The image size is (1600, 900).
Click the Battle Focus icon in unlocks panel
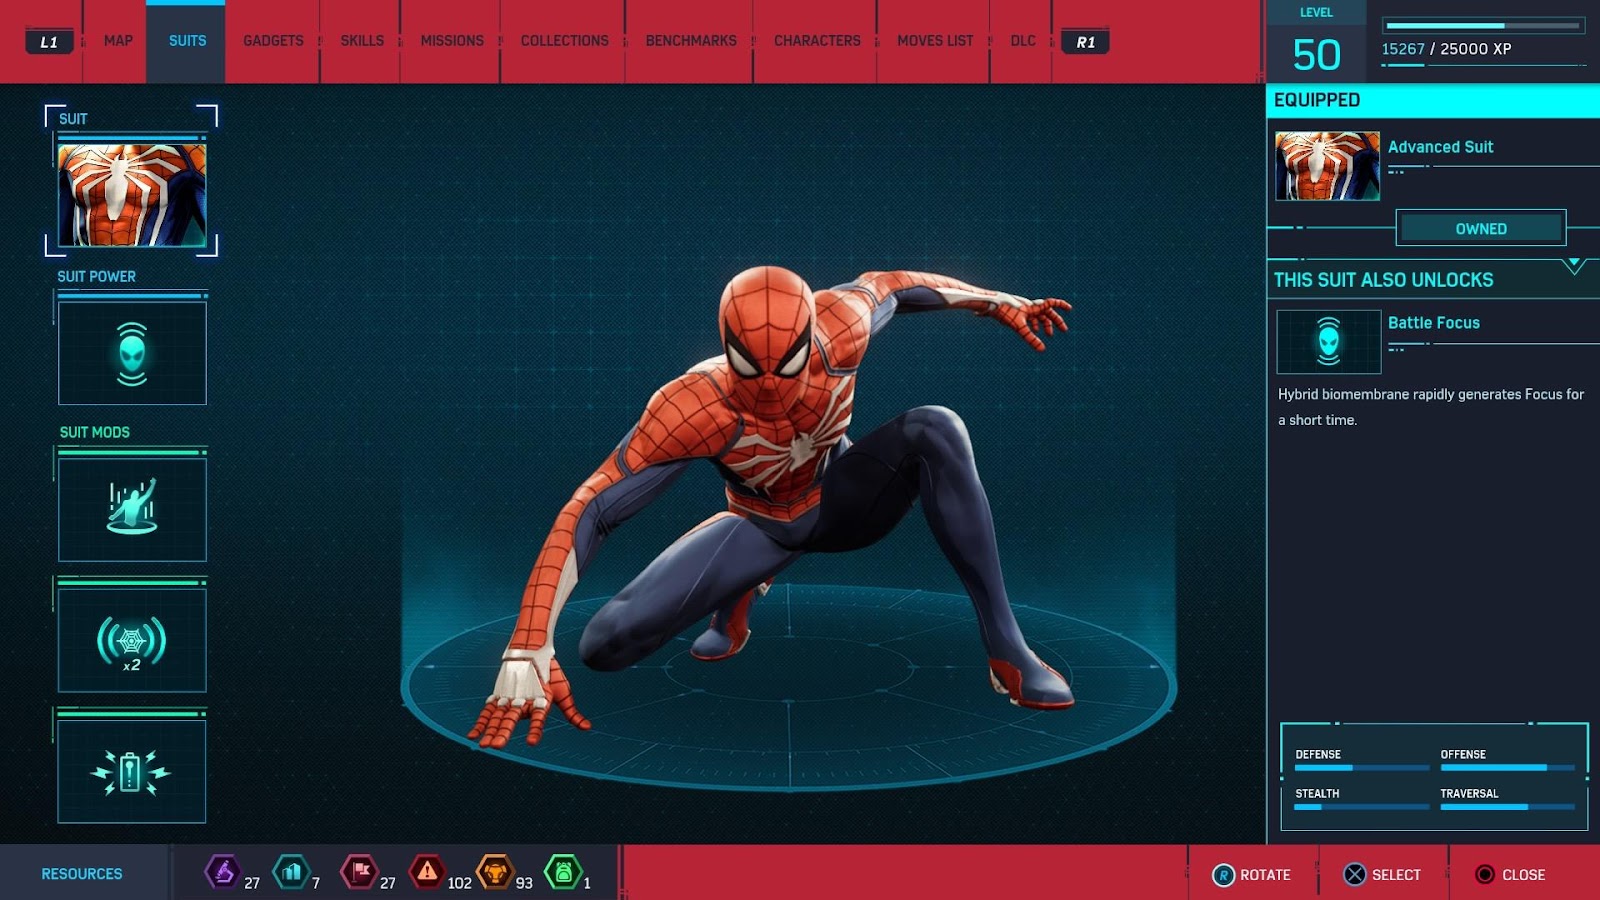pos(1329,342)
